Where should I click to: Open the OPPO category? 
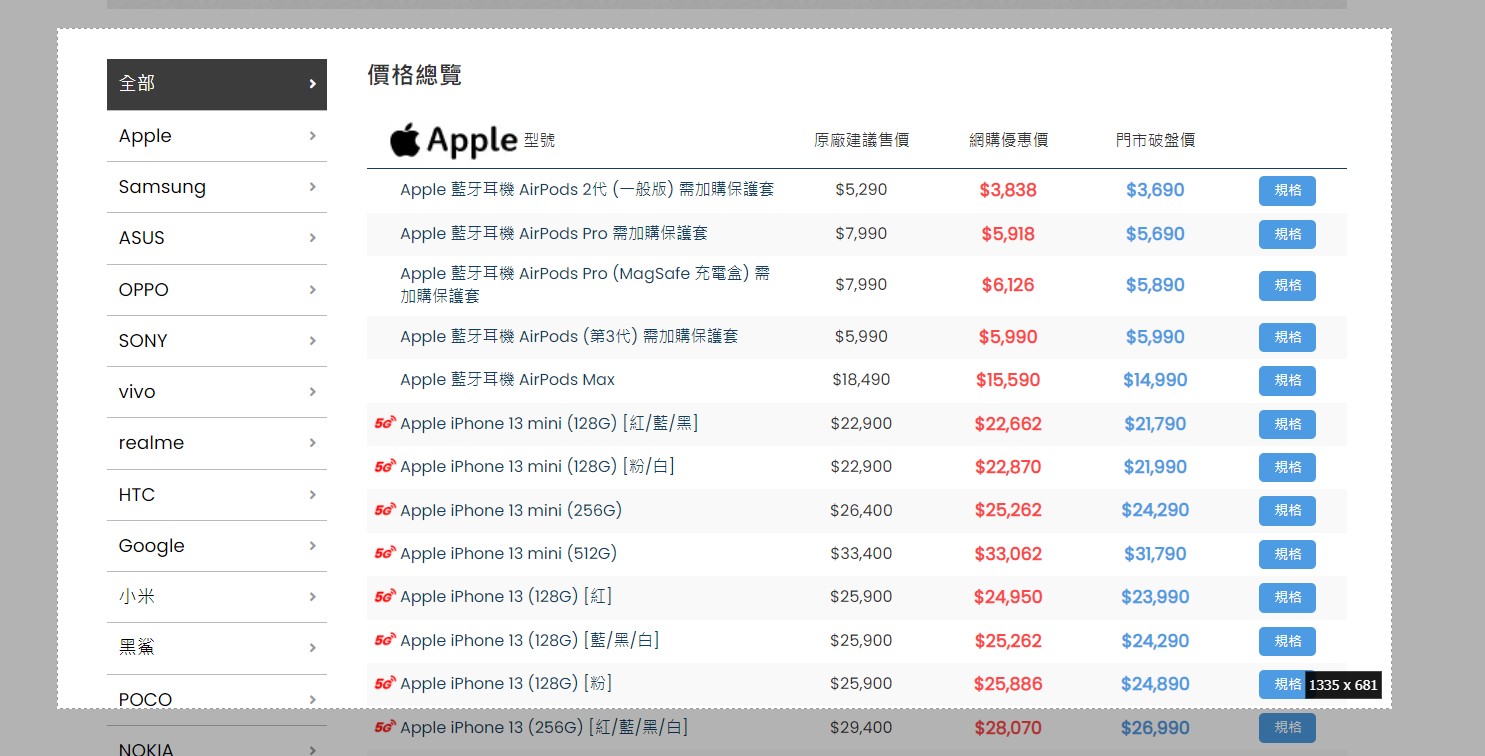(x=217, y=290)
